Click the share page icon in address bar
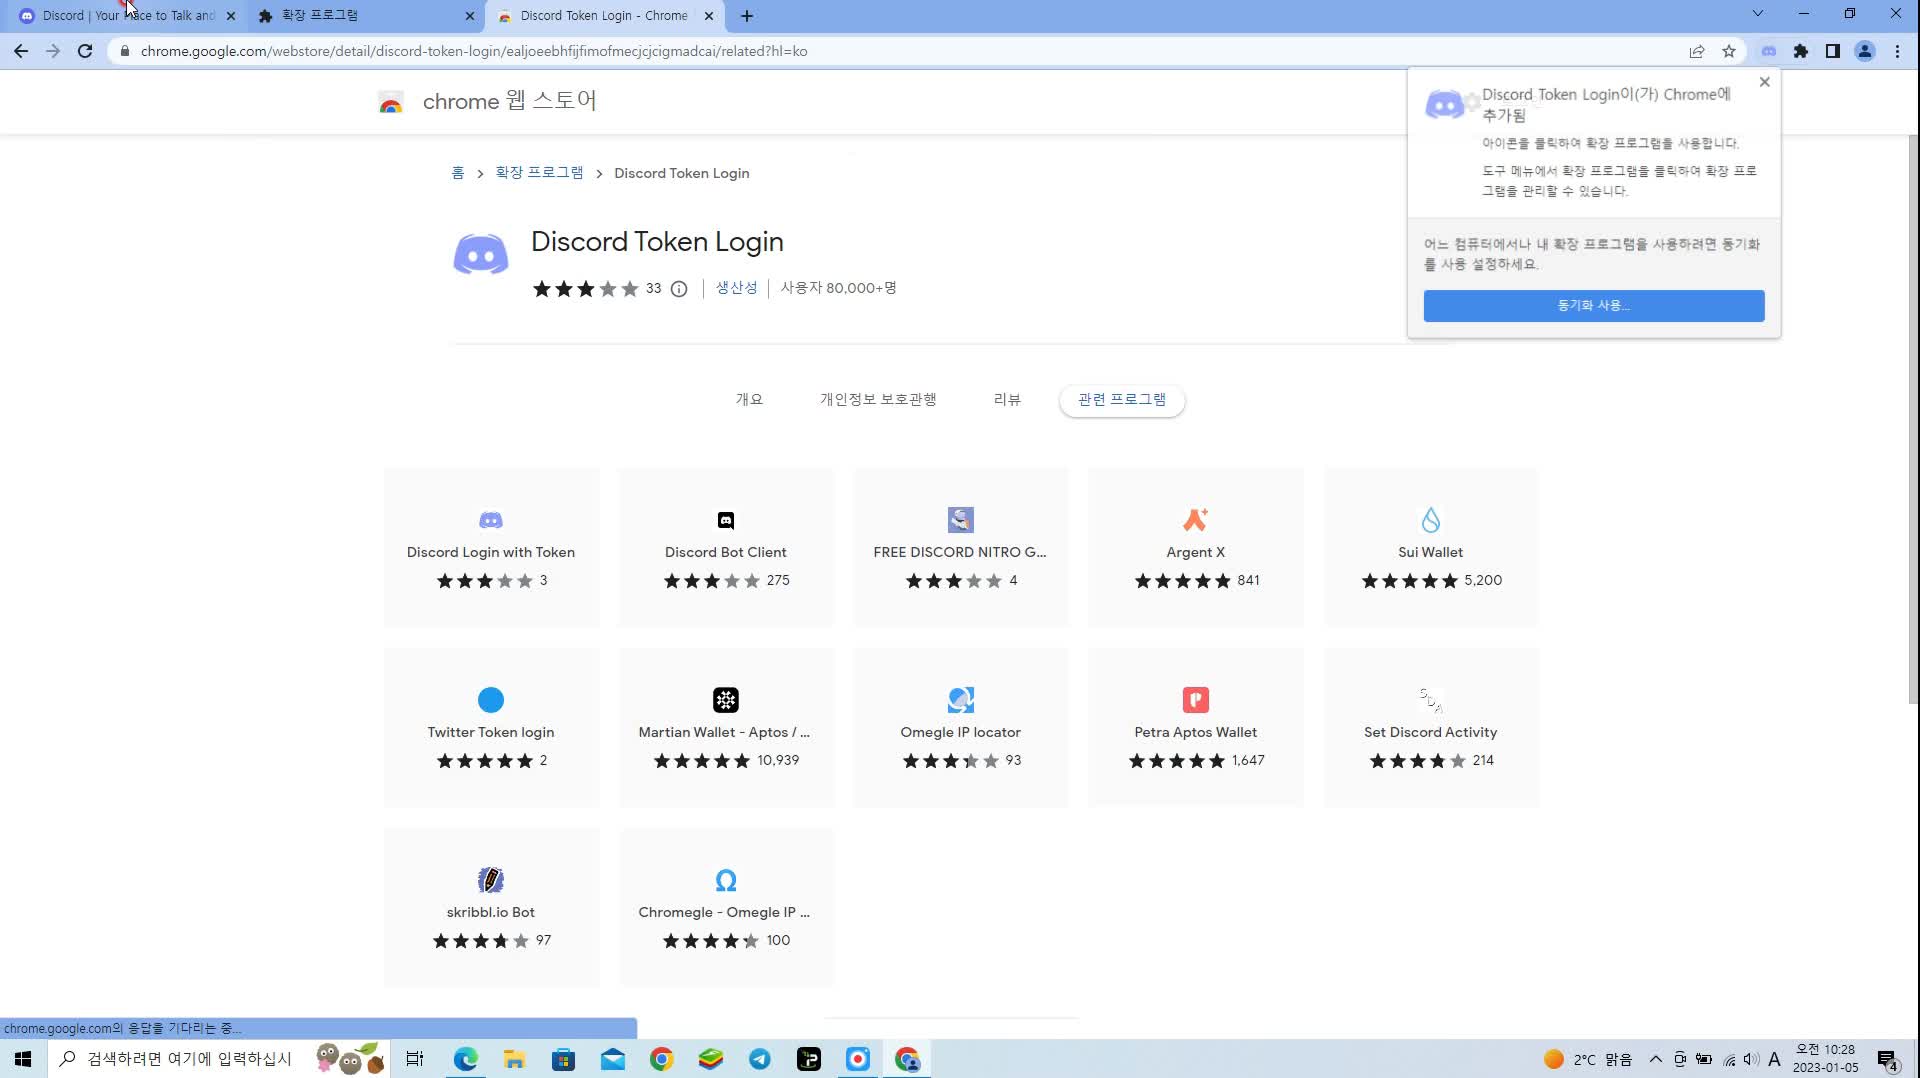 coord(1696,51)
